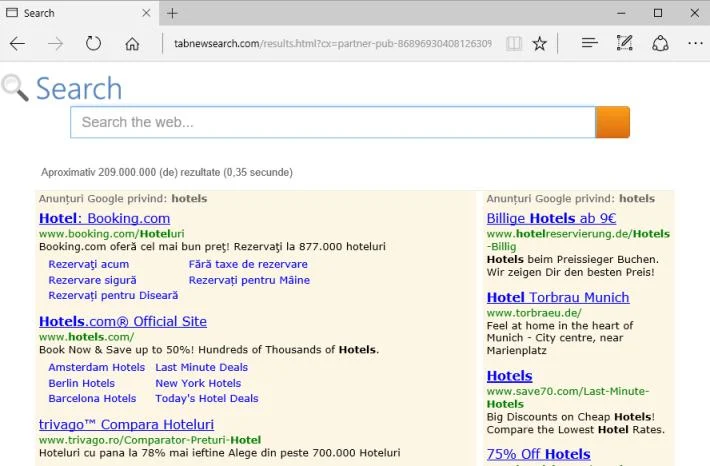The height and width of the screenshot is (466, 710).
Task: Click www.trivago.ro green URL text
Action: tap(150, 440)
